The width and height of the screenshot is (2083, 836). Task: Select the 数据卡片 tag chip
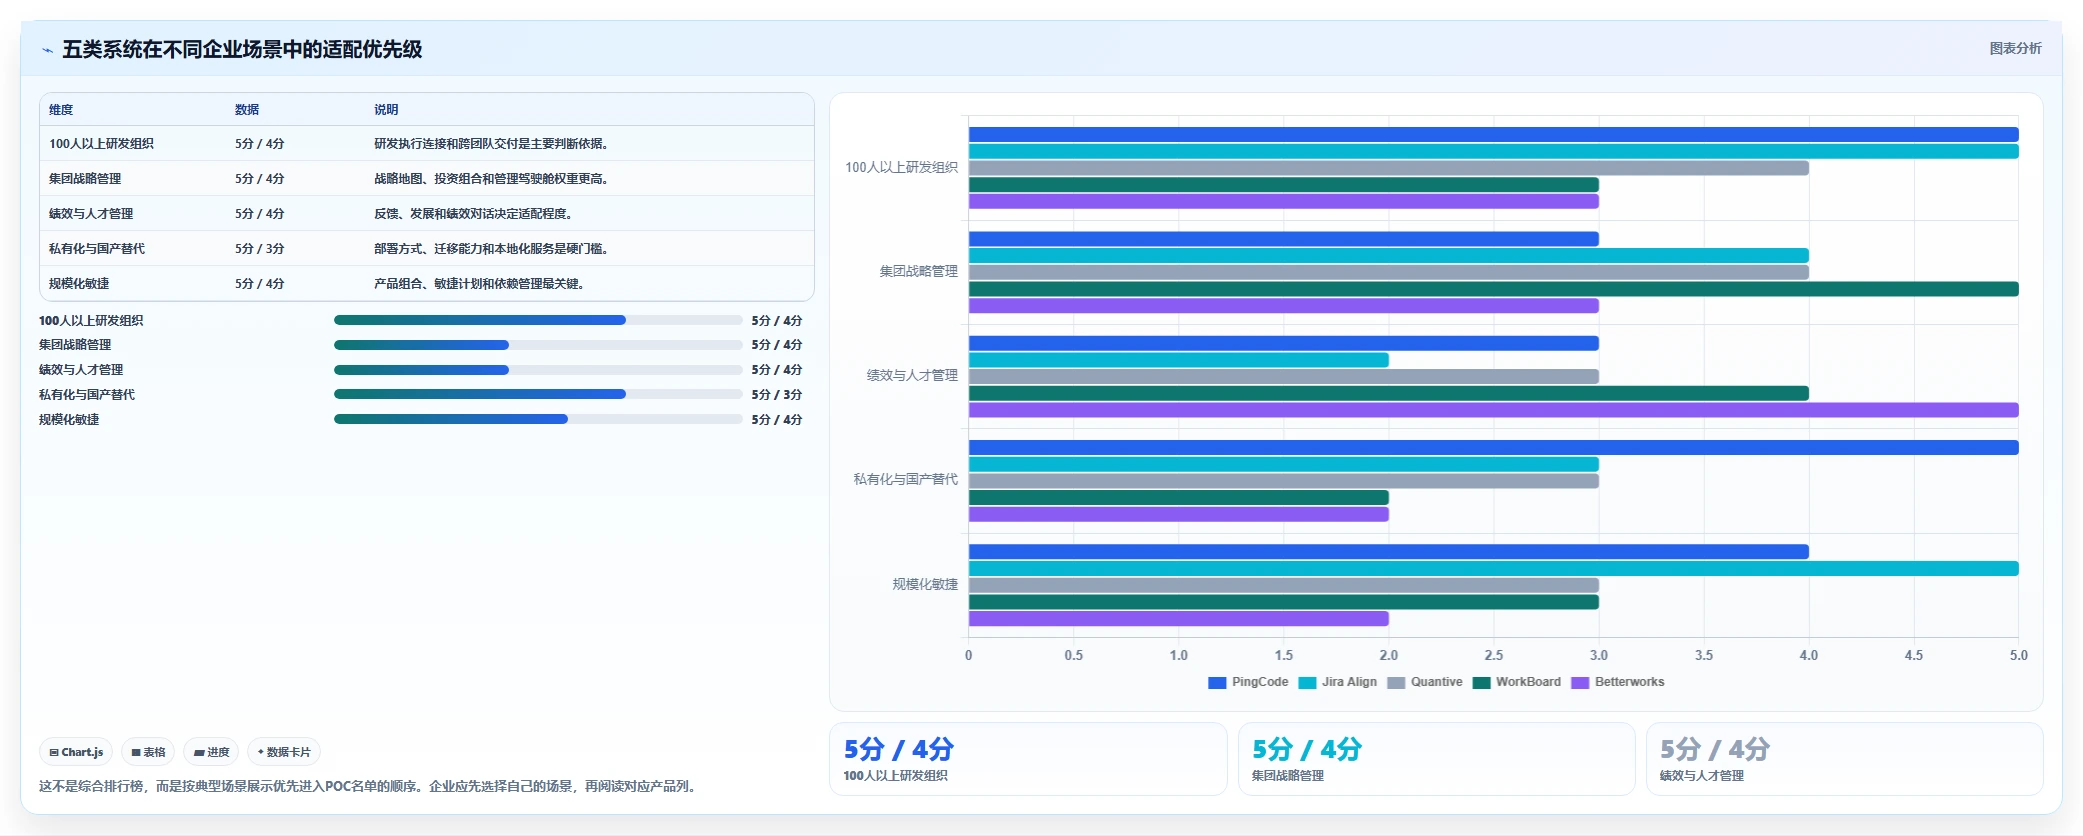coord(284,752)
